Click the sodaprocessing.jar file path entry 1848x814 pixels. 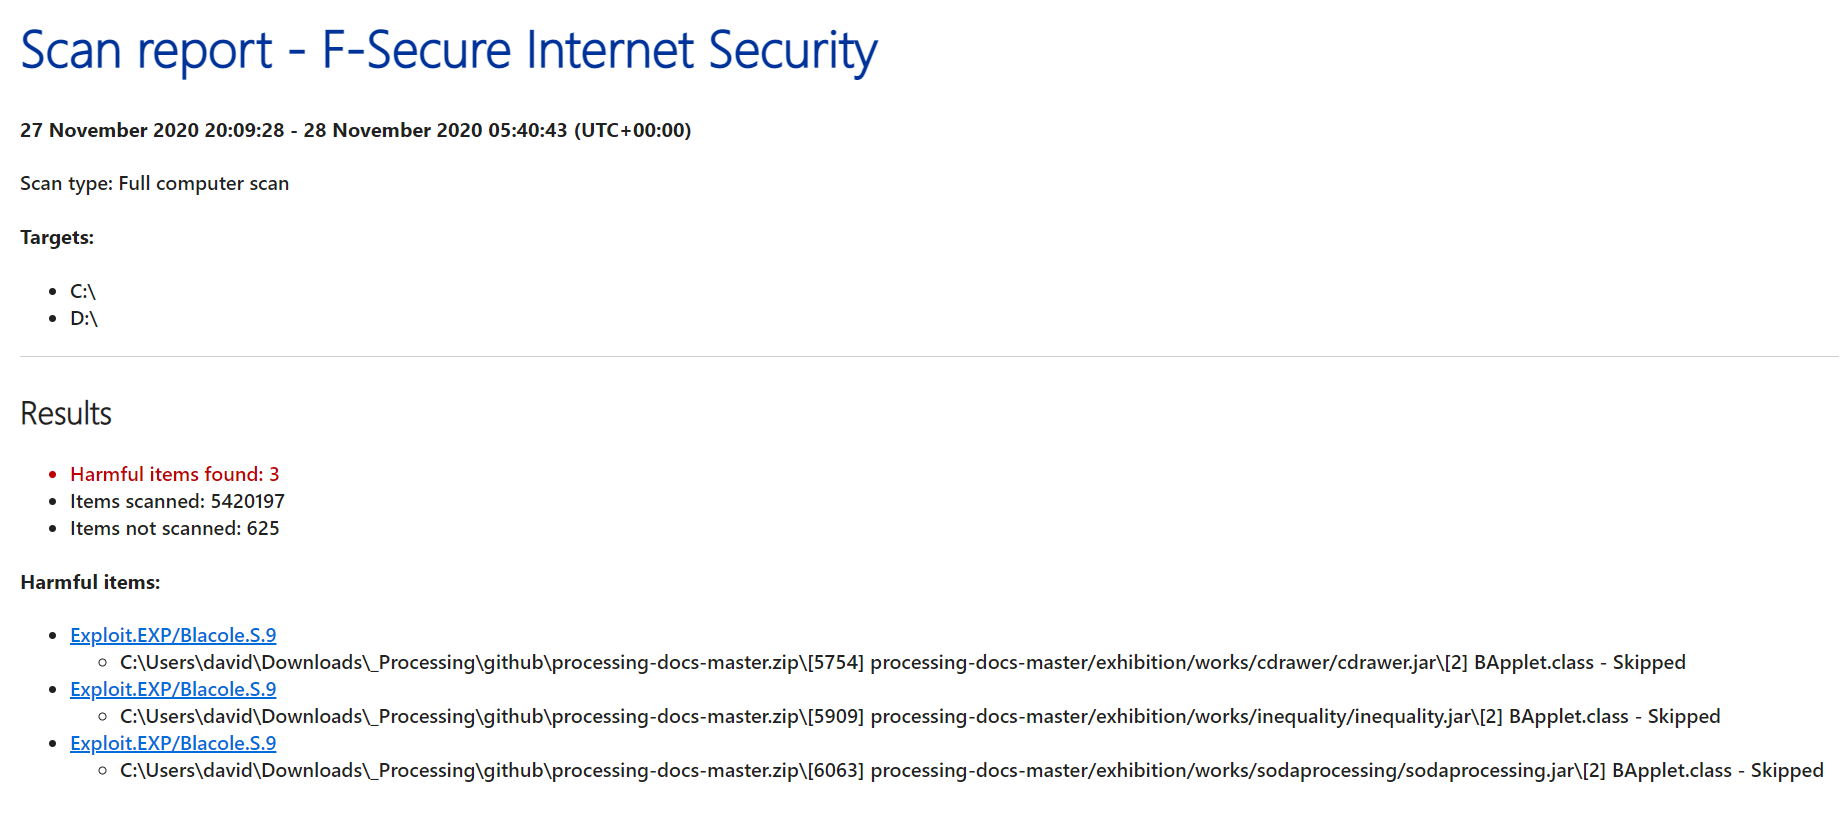point(972,770)
